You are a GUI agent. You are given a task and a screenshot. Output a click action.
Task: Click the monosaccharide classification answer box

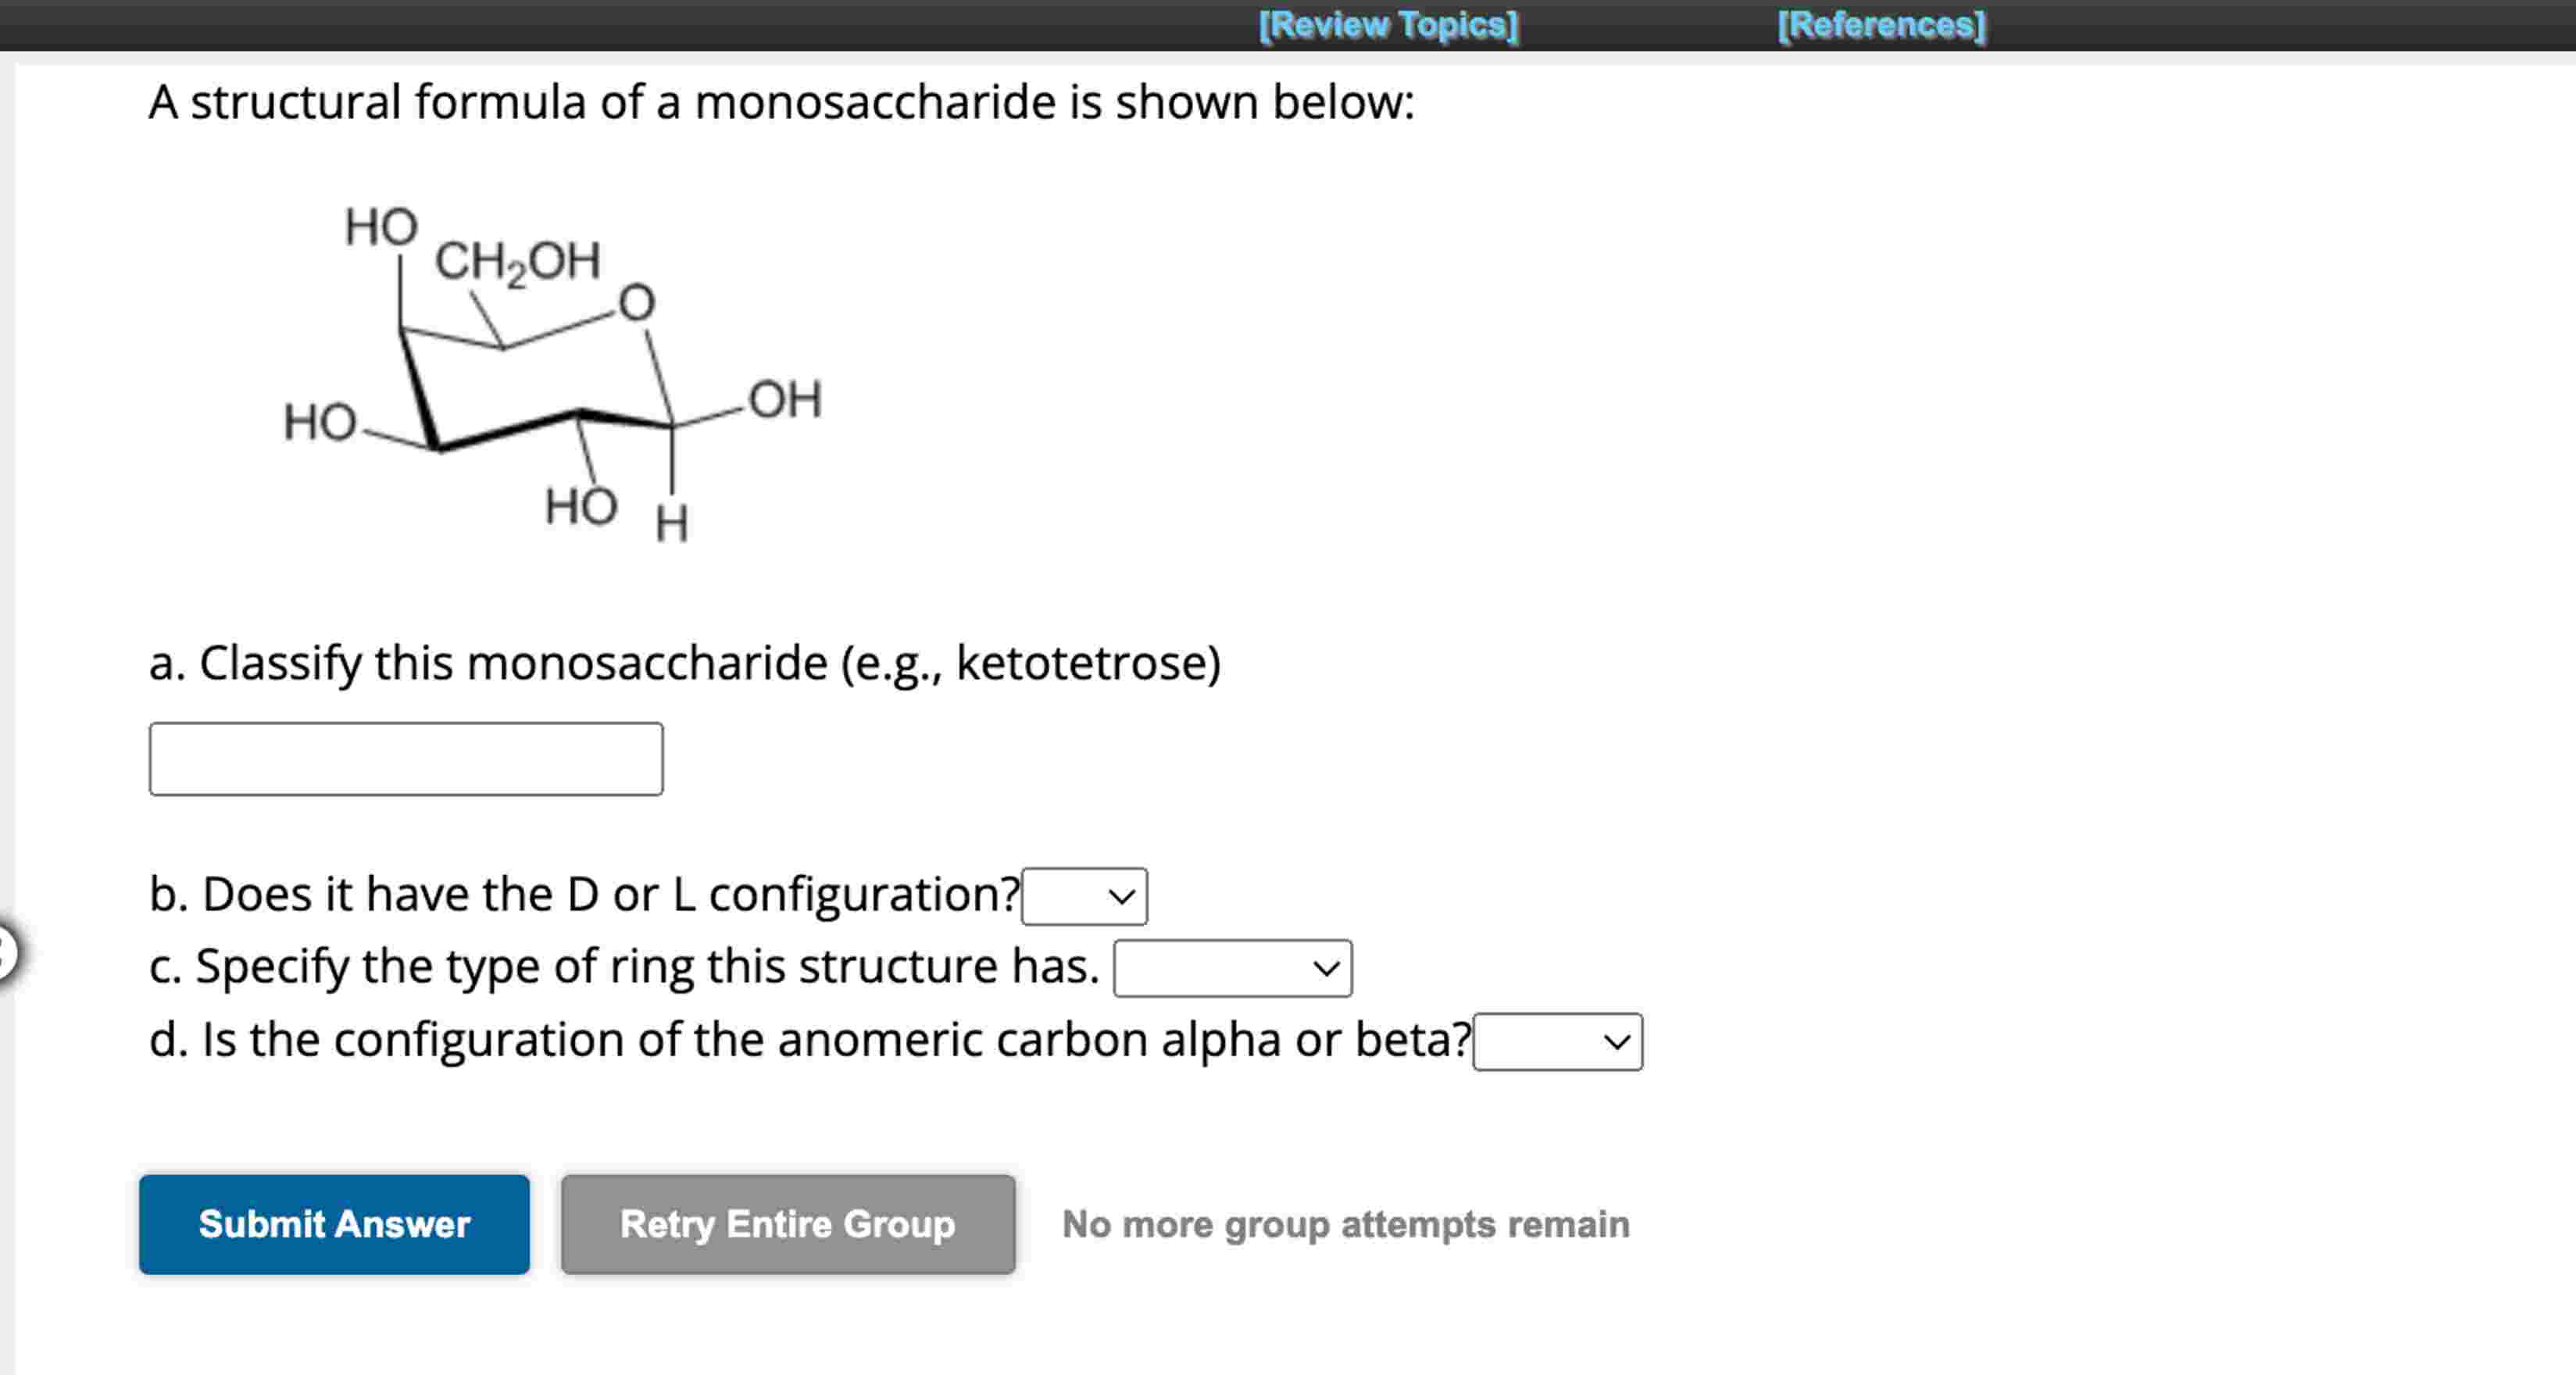pyautogui.click(x=405, y=758)
